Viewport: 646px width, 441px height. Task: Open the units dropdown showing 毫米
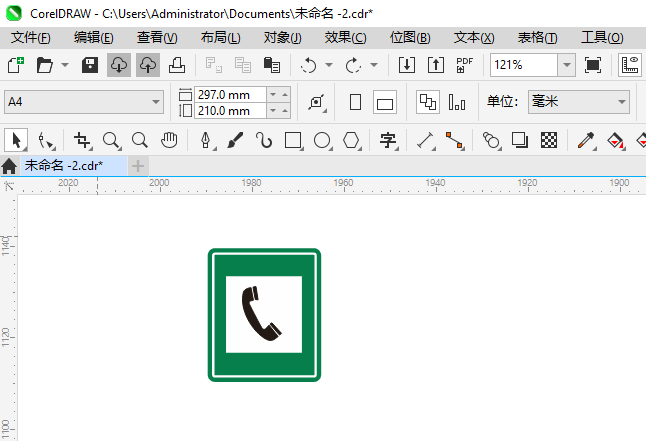tap(579, 102)
